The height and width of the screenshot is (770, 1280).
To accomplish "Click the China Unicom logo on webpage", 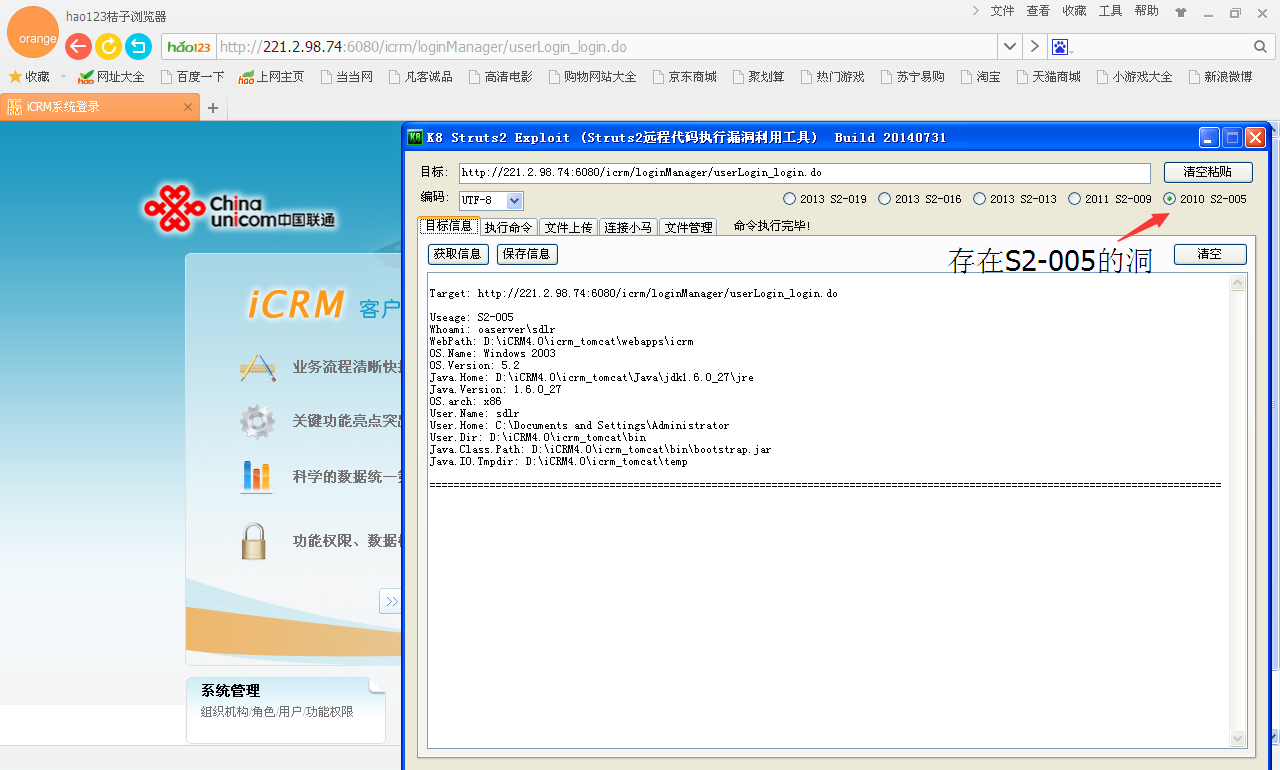I will click(240, 208).
